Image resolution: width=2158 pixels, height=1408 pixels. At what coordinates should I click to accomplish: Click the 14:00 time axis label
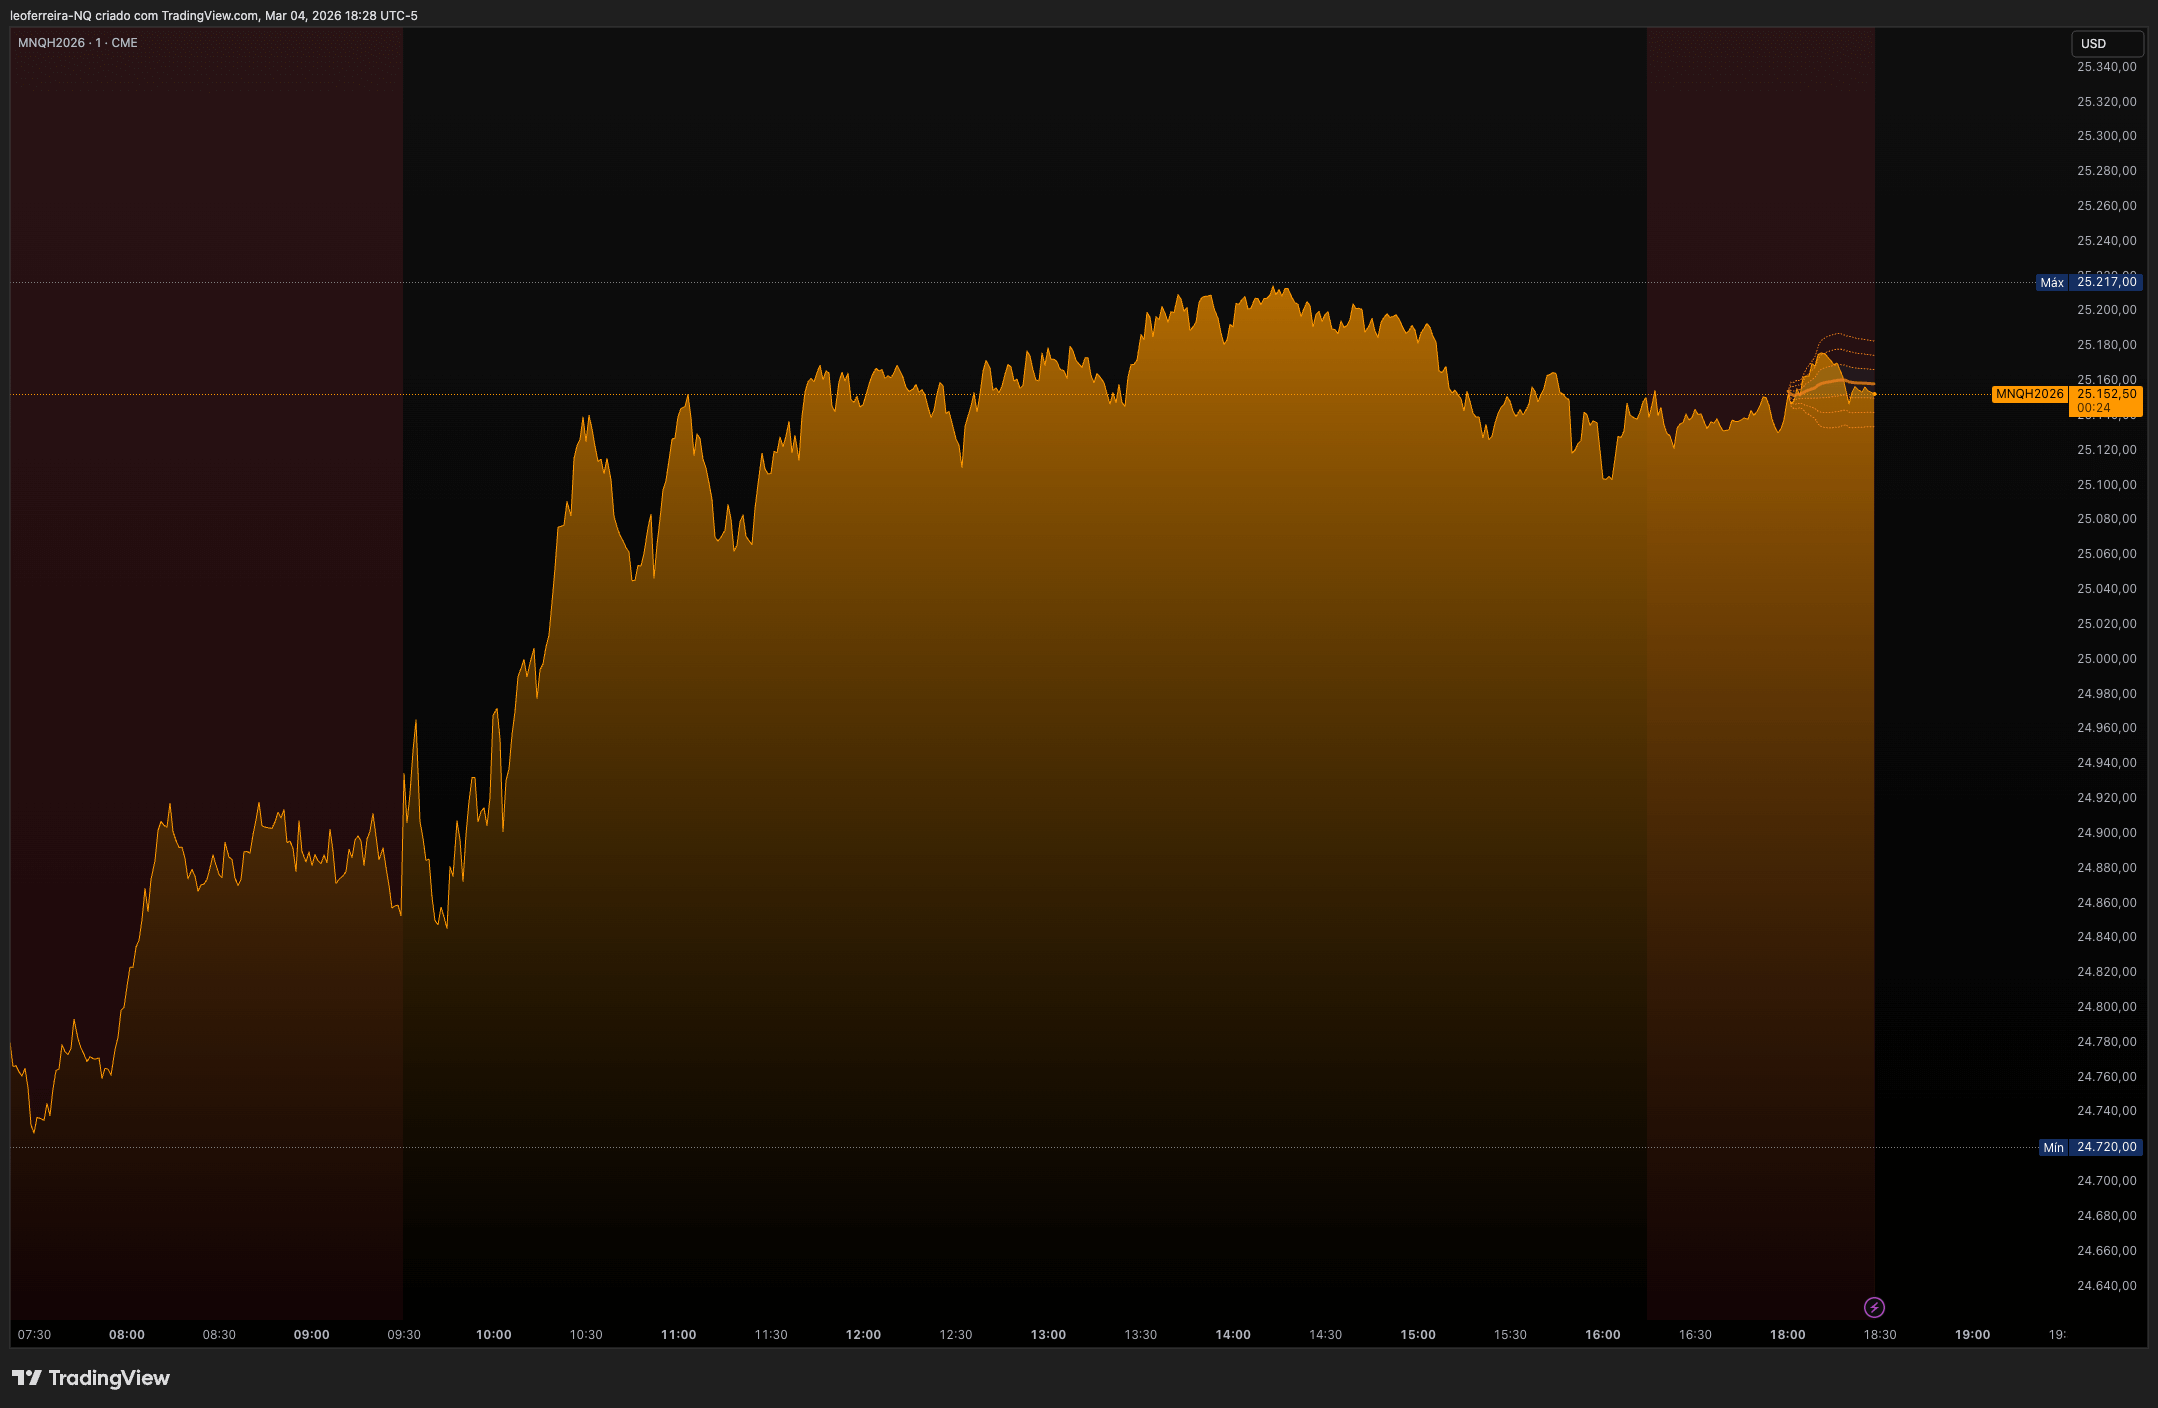1233,1335
